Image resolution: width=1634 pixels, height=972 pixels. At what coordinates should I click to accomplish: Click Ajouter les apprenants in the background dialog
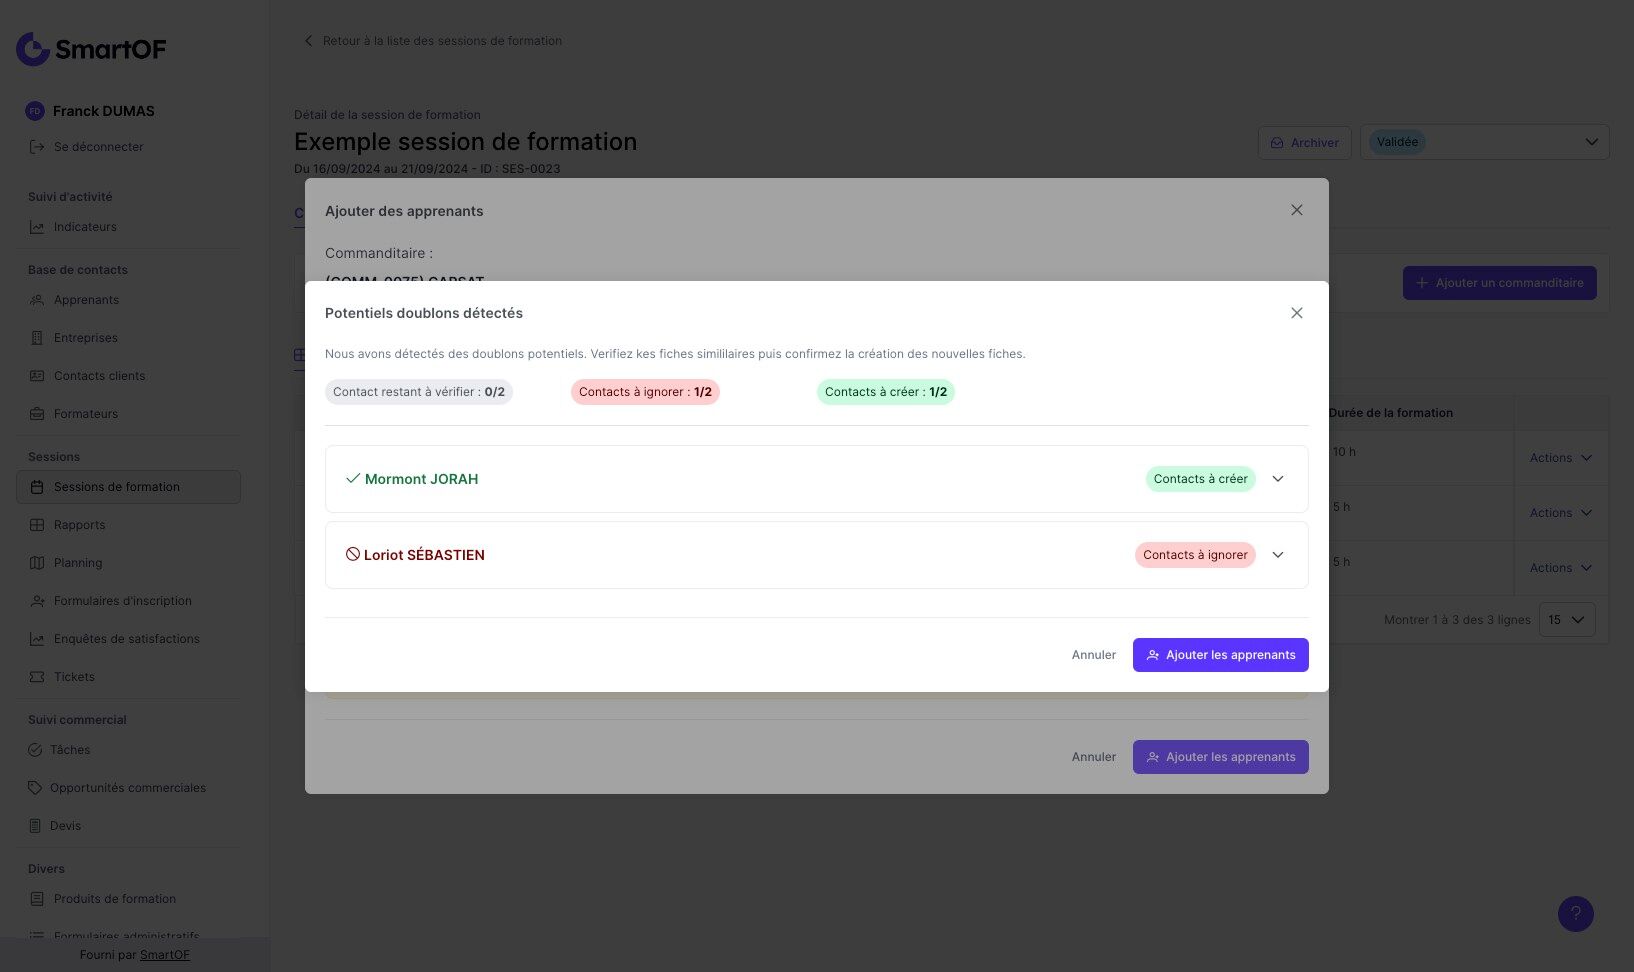pos(1221,757)
